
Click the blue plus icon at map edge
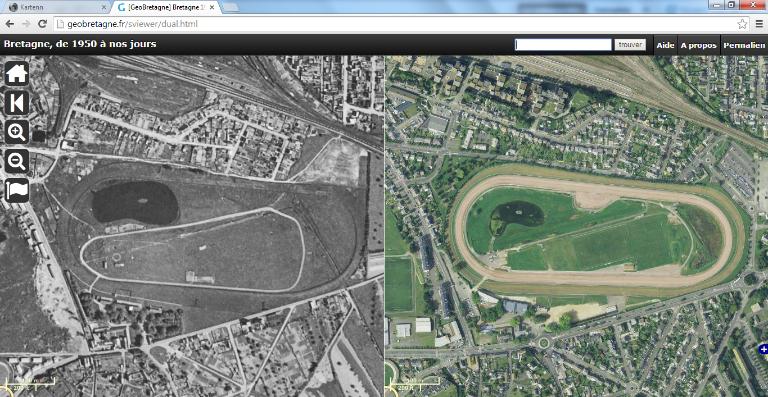click(763, 349)
